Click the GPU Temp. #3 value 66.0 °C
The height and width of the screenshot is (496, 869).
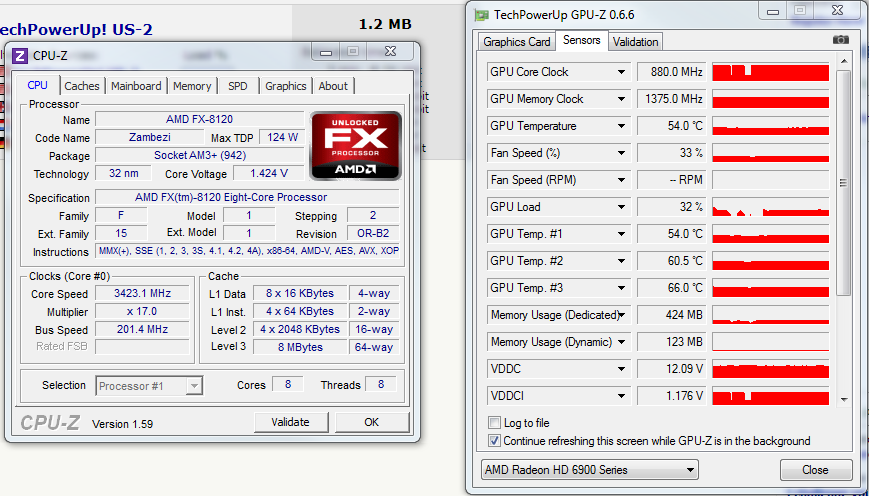(x=672, y=288)
